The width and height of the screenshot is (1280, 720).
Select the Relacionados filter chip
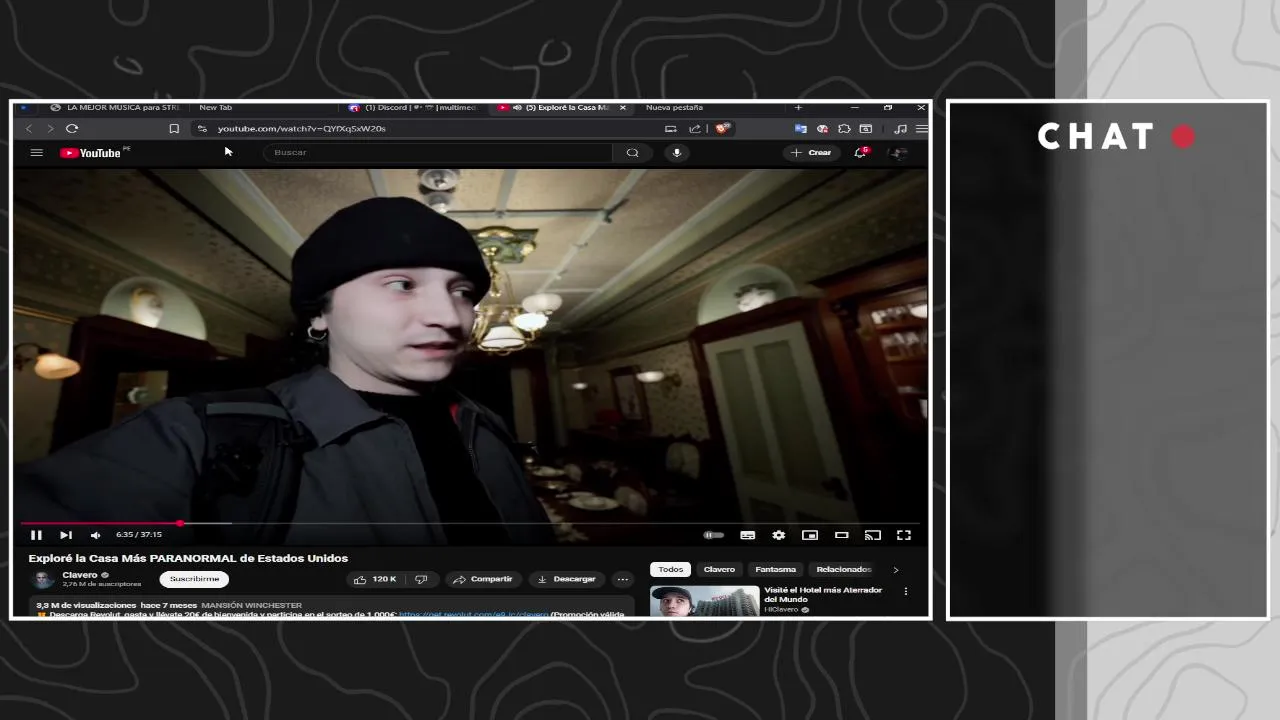(843, 569)
